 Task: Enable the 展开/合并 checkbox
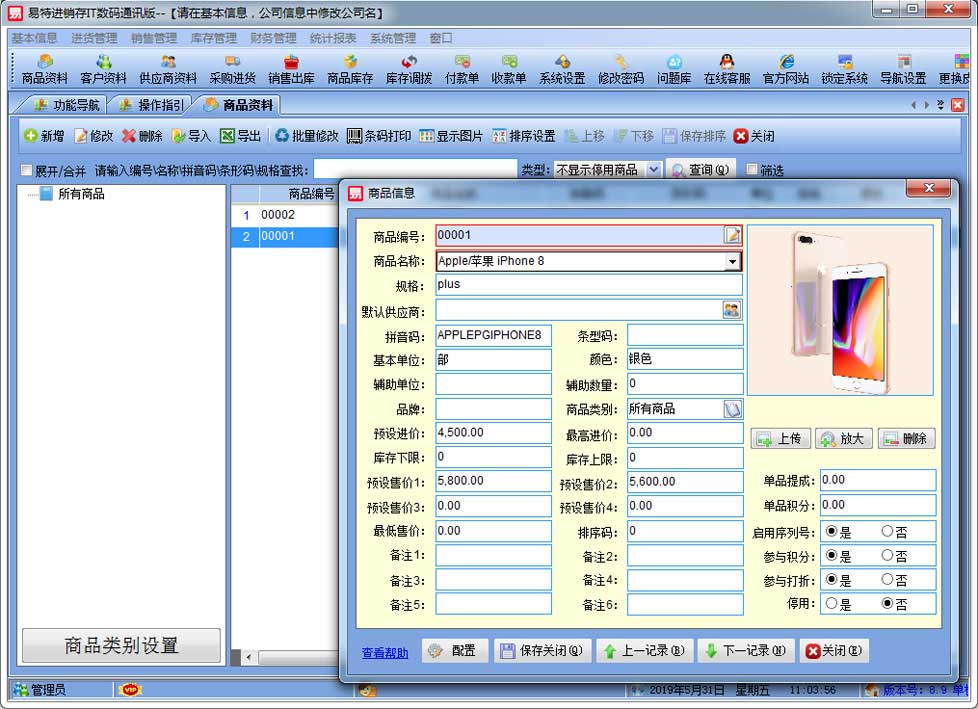pos(27,171)
